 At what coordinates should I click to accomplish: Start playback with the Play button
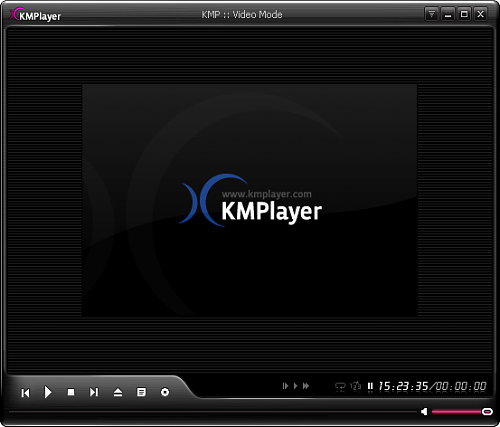point(48,392)
